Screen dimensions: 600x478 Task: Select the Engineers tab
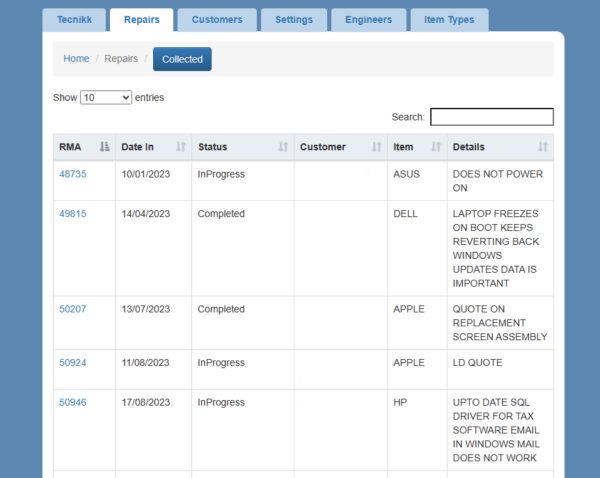pos(368,20)
